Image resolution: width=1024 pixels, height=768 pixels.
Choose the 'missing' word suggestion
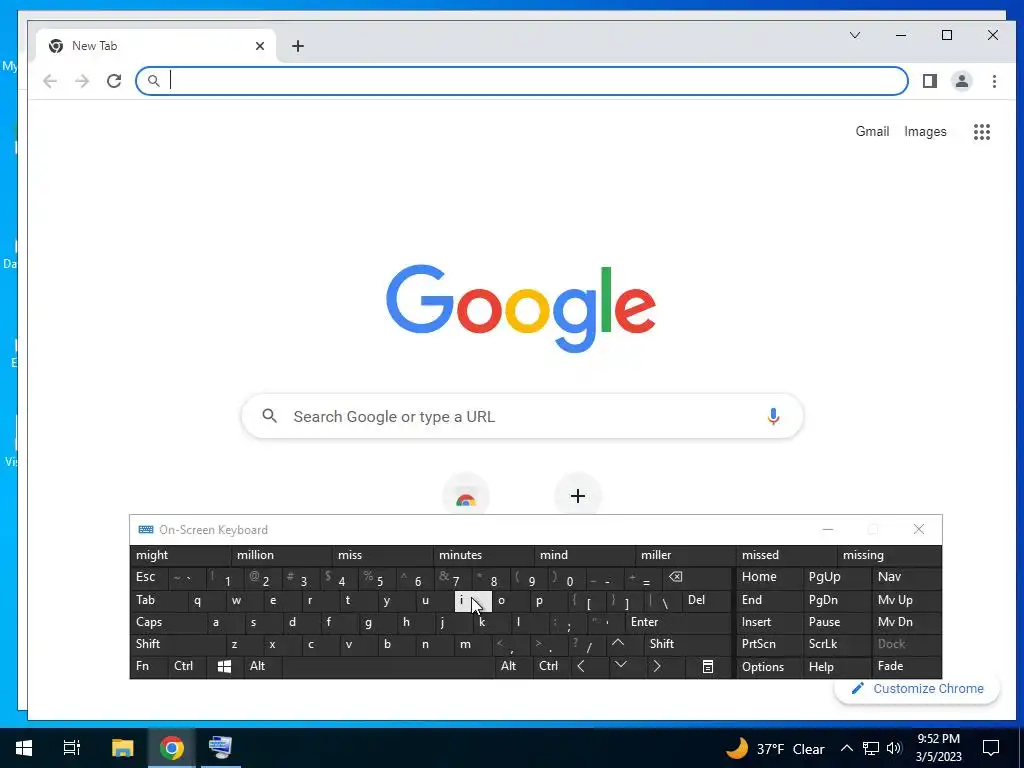tap(889, 555)
